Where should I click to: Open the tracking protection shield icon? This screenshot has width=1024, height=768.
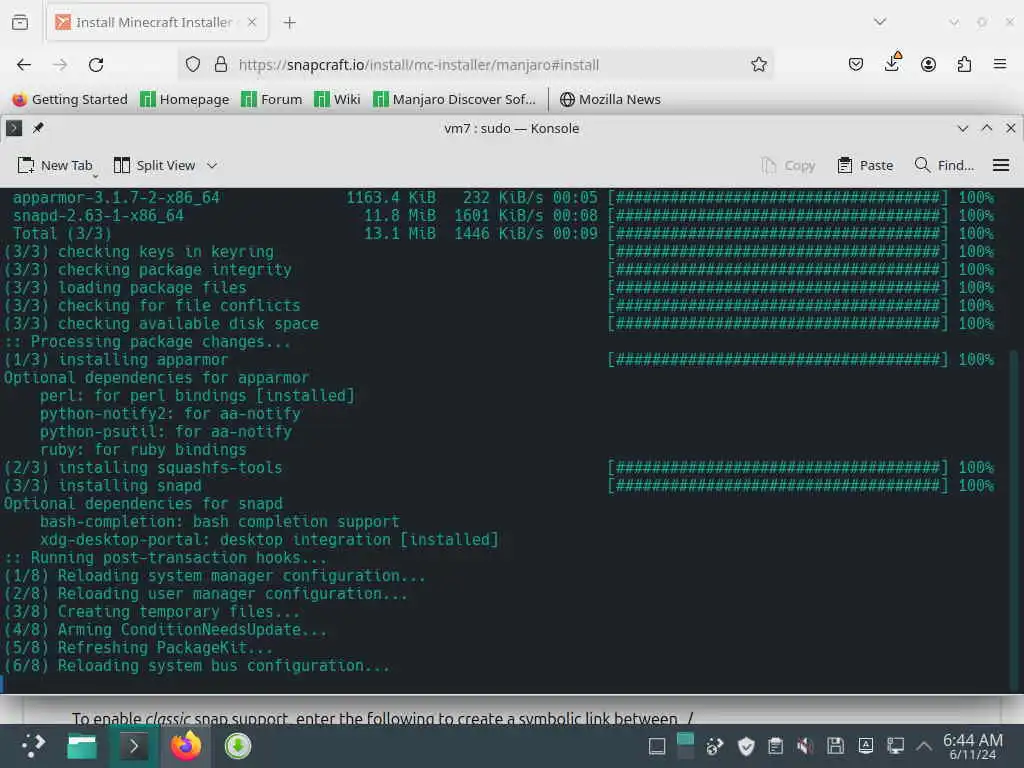coord(193,64)
